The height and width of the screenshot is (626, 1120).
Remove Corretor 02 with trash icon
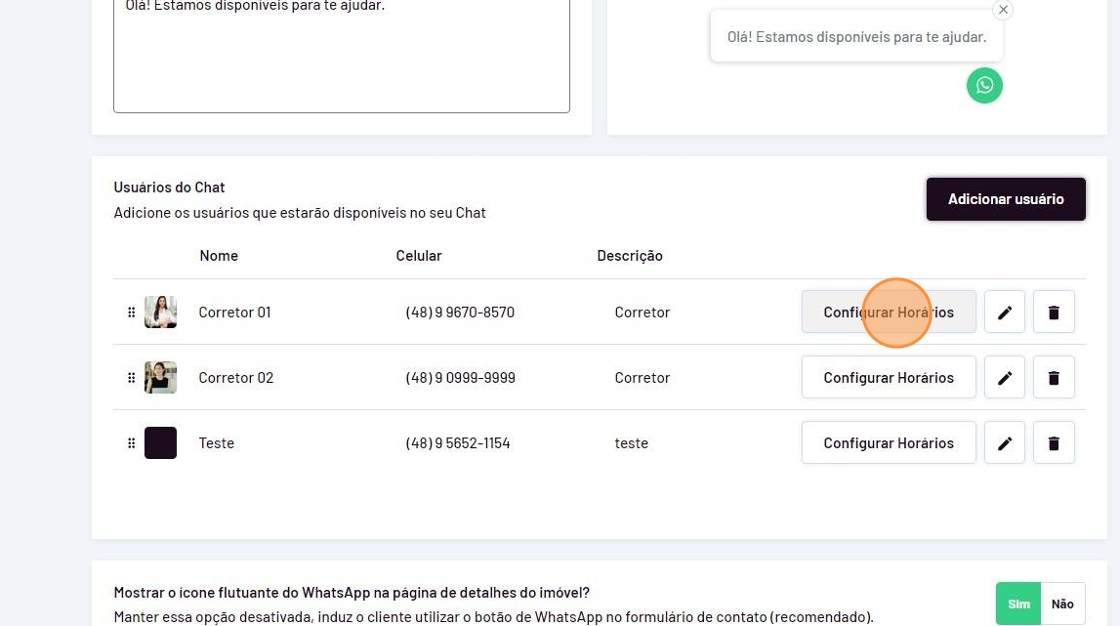click(x=1053, y=378)
